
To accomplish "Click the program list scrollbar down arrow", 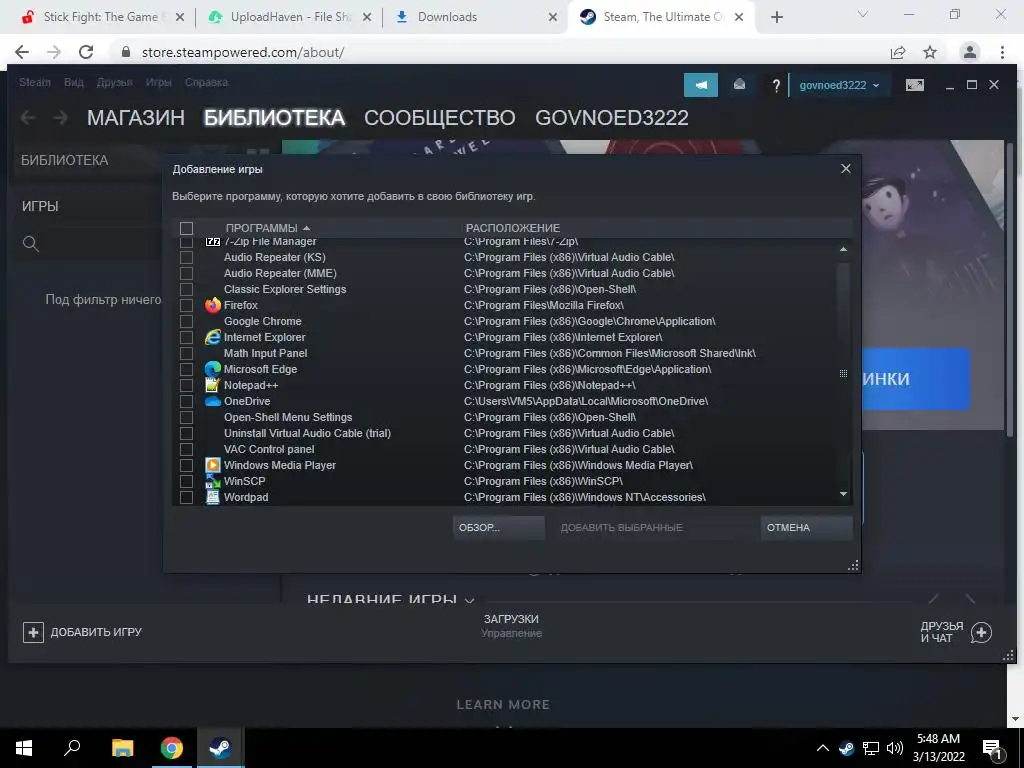I will click(x=843, y=494).
